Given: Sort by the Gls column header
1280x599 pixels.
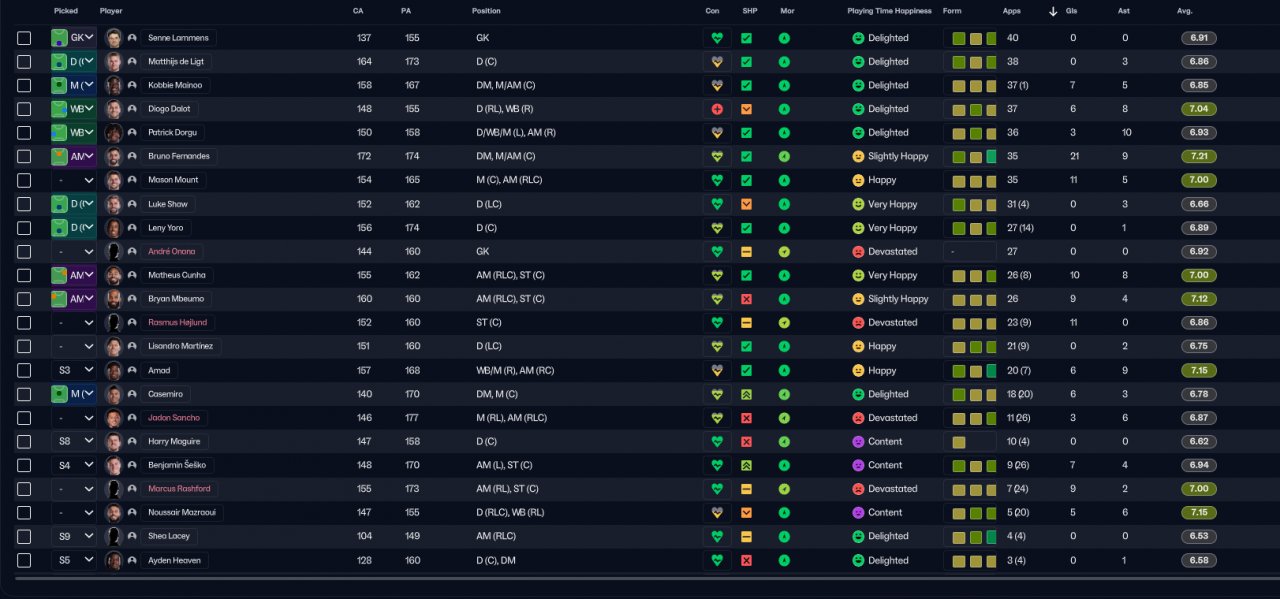Looking at the screenshot, I should [x=1072, y=11].
